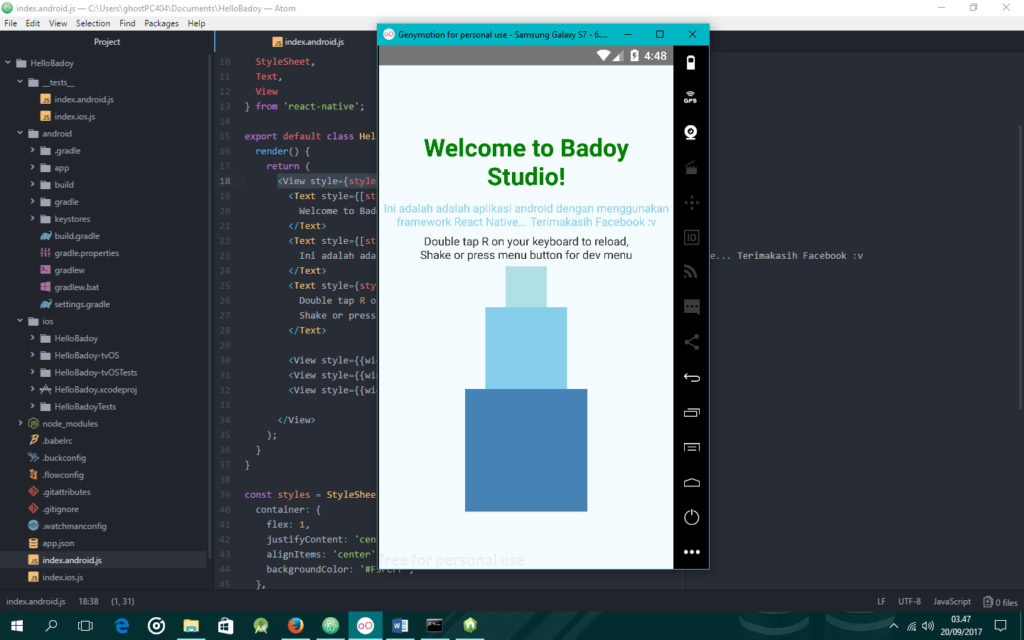
Task: Open the Genymotion screen capture clapper icon
Action: click(x=691, y=168)
